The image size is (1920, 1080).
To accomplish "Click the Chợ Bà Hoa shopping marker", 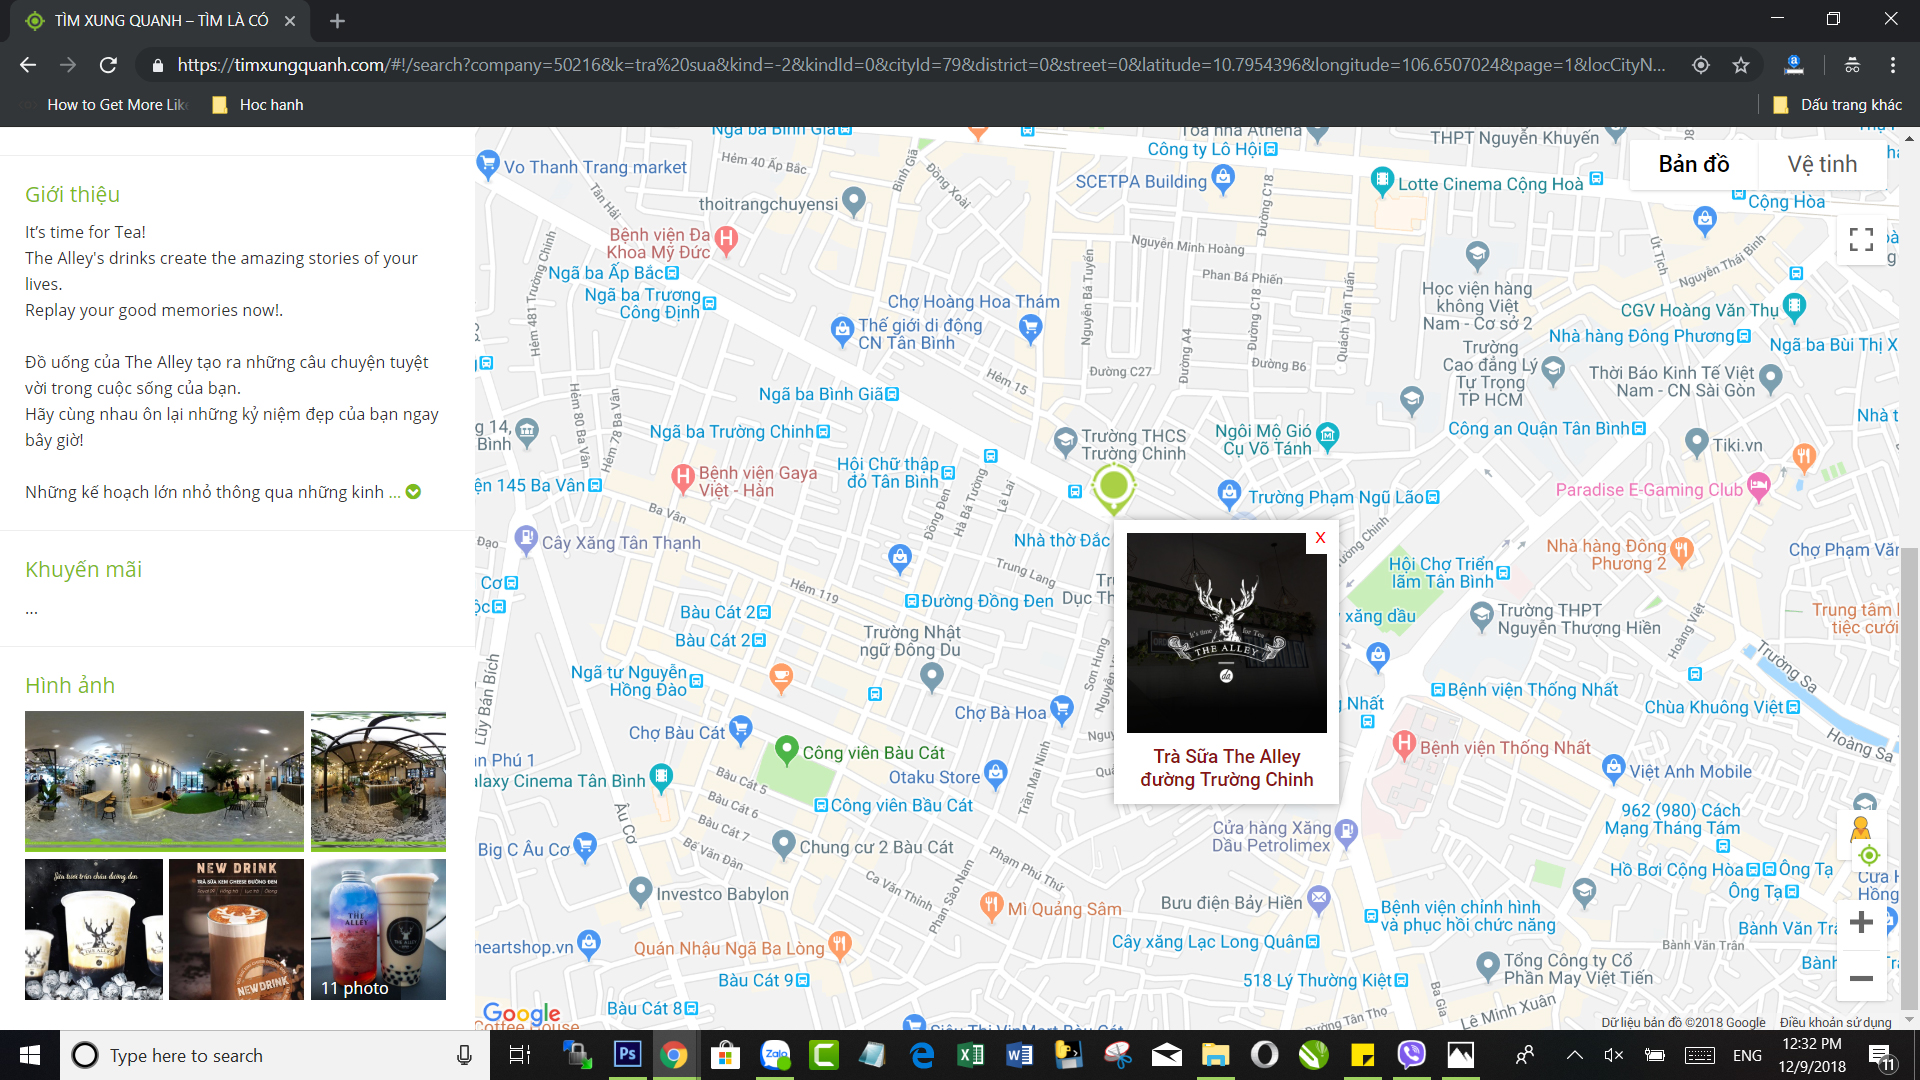I will pyautogui.click(x=1062, y=709).
